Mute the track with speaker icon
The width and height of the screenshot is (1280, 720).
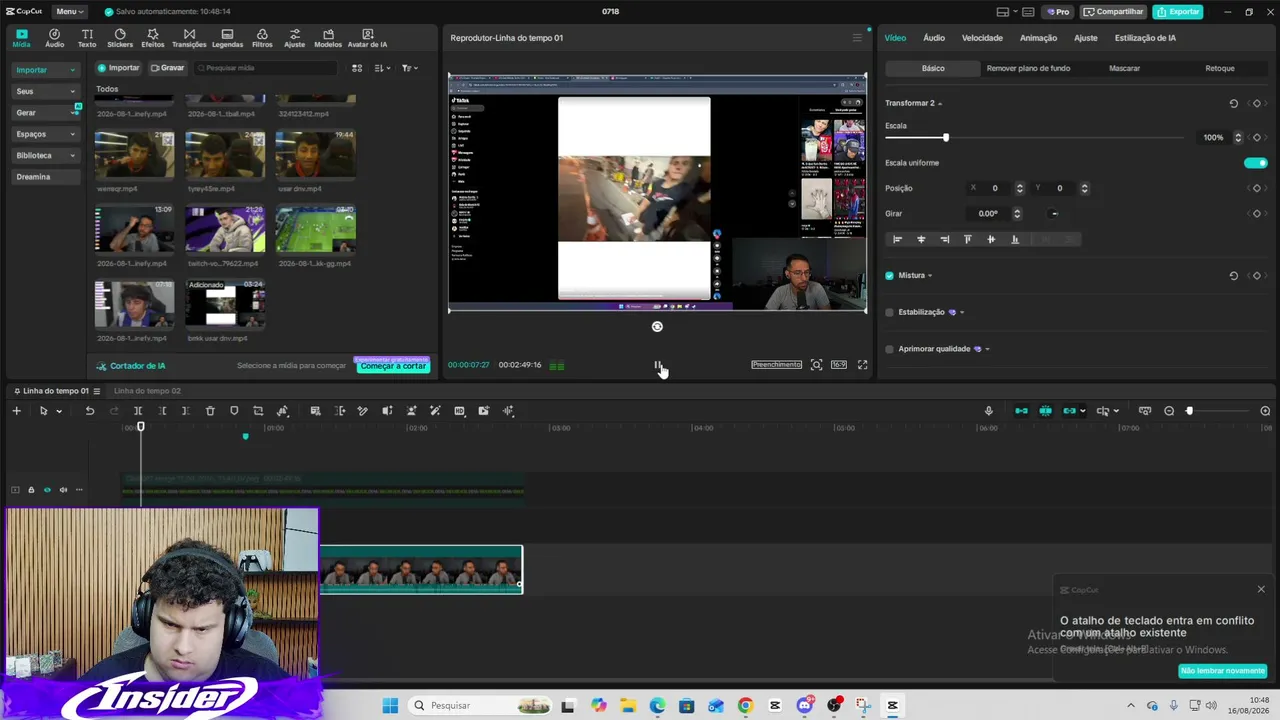coord(63,490)
